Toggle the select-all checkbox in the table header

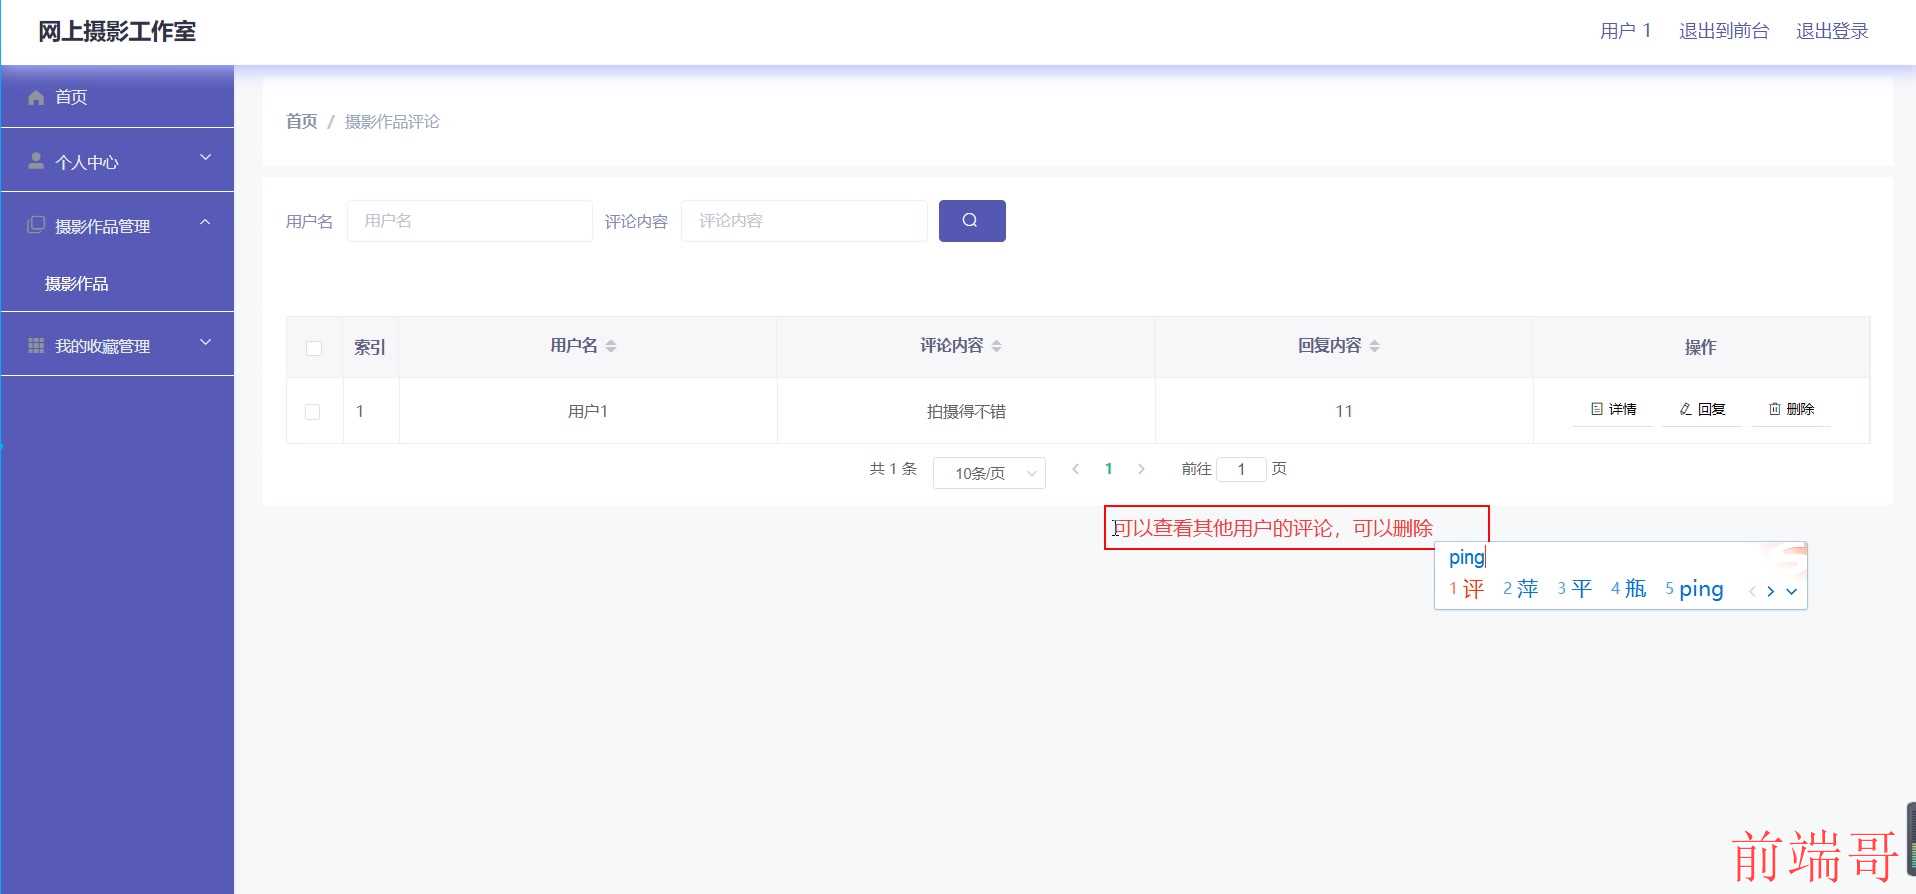[x=314, y=348]
